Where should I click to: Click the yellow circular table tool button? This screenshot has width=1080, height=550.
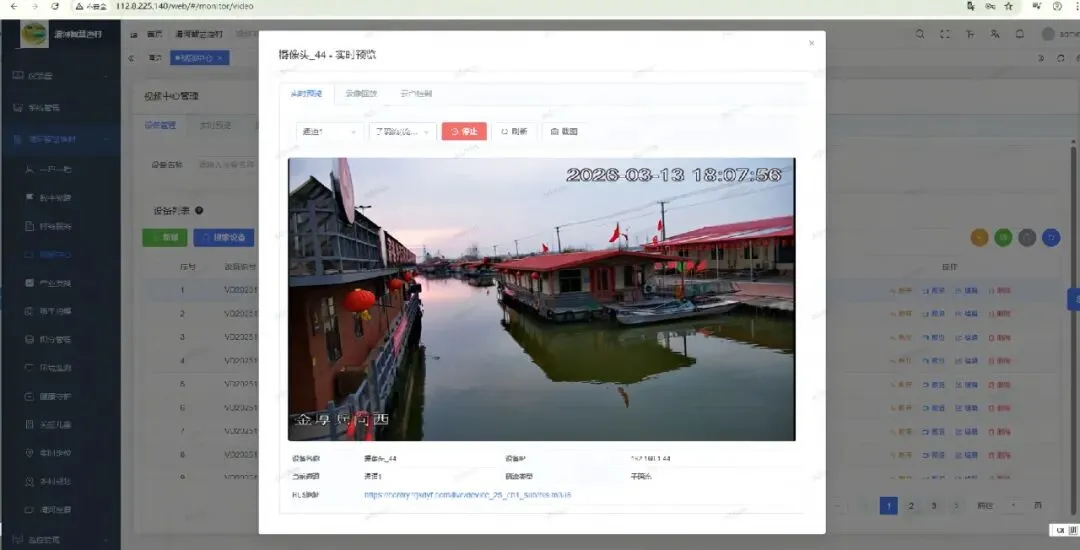[979, 238]
